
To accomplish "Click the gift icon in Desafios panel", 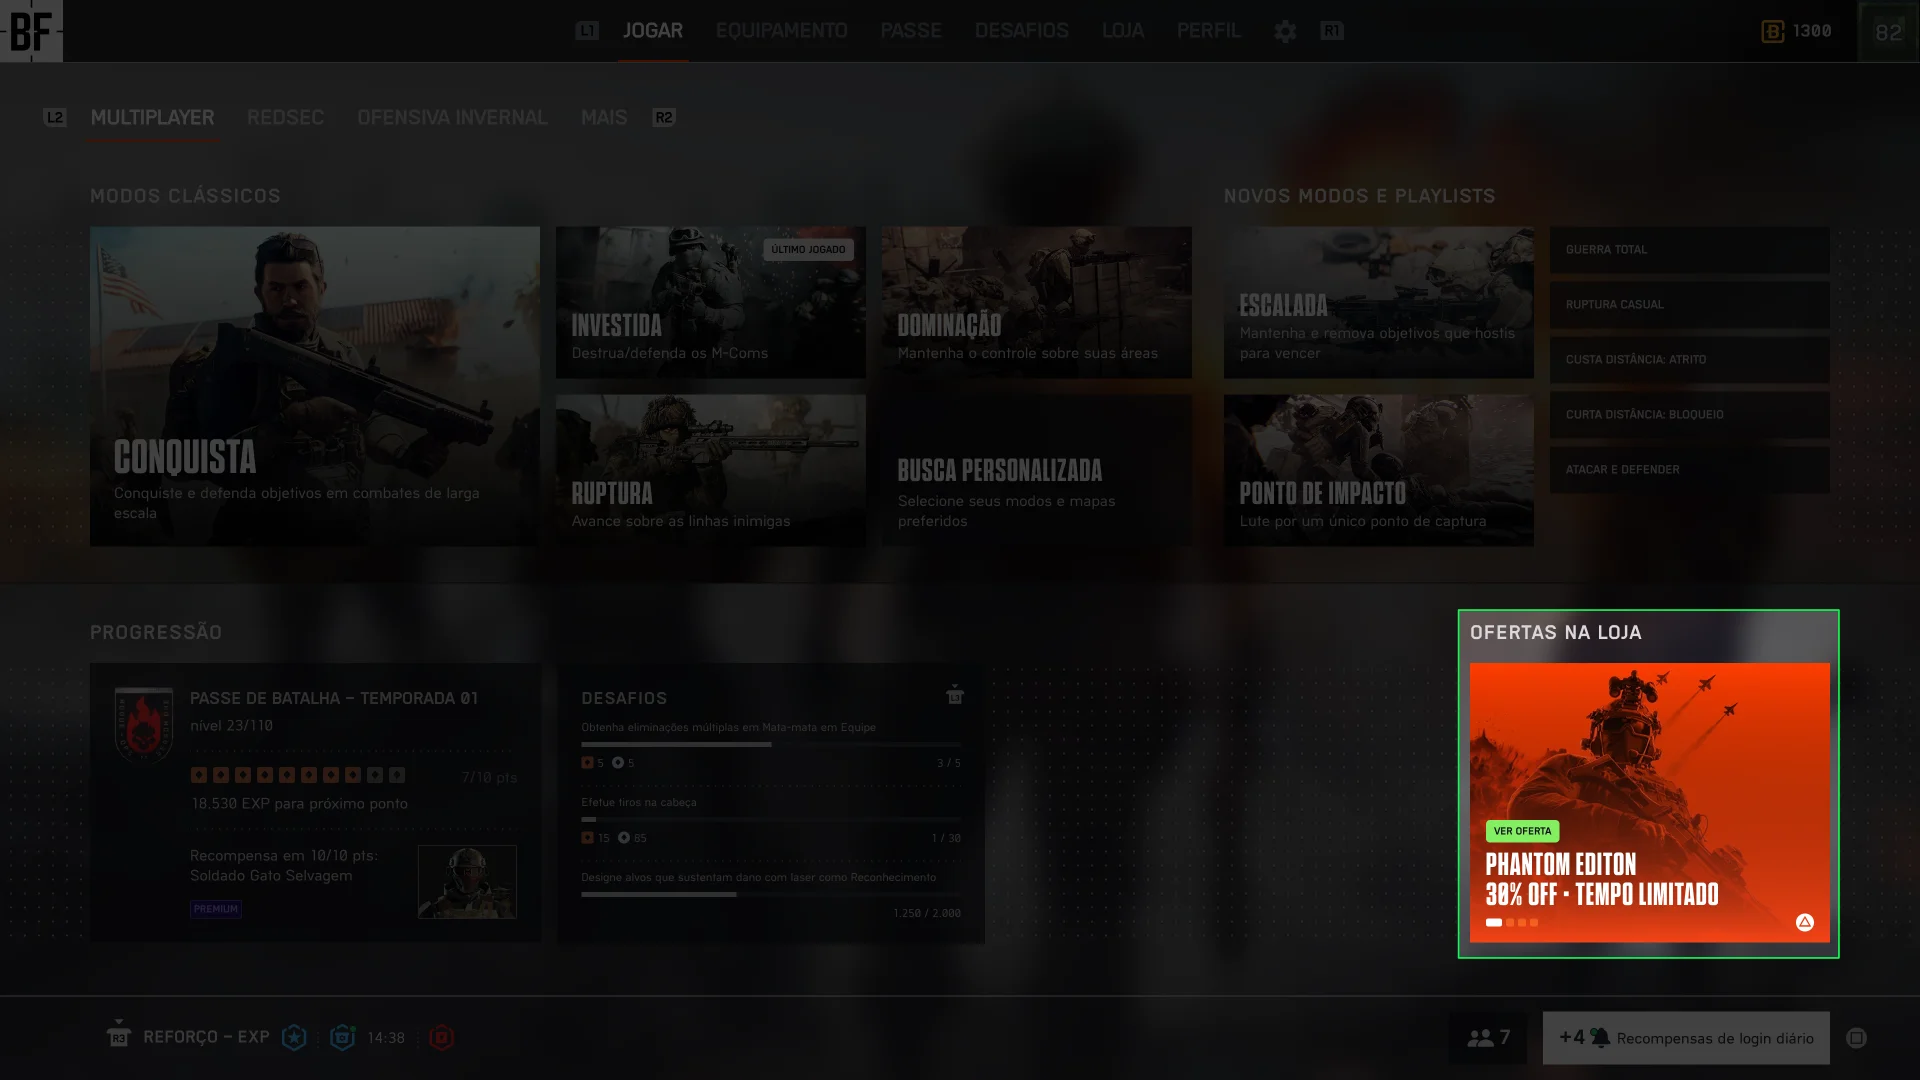I will click(x=955, y=695).
